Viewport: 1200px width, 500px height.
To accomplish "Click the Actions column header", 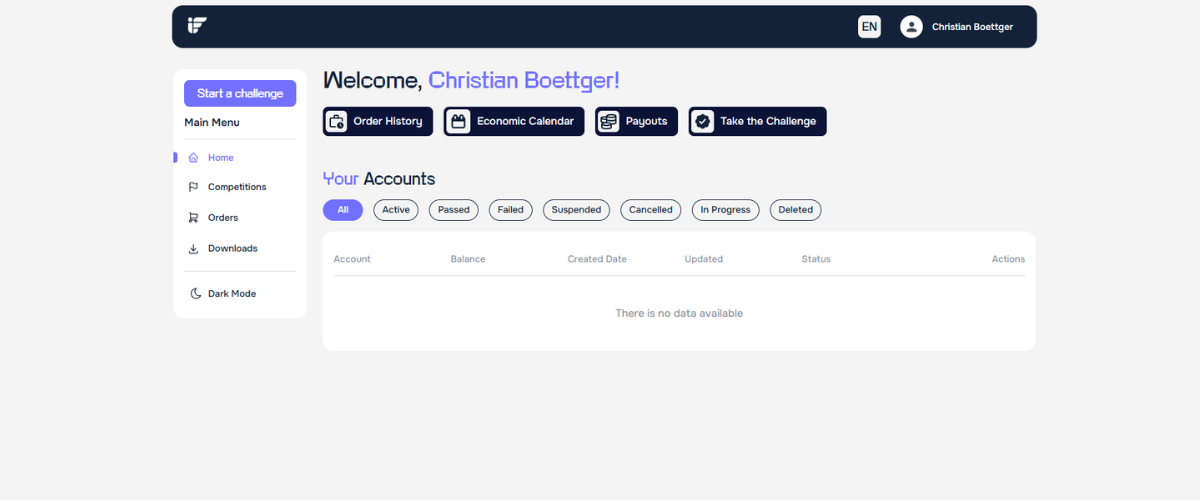I will click(x=1008, y=259).
